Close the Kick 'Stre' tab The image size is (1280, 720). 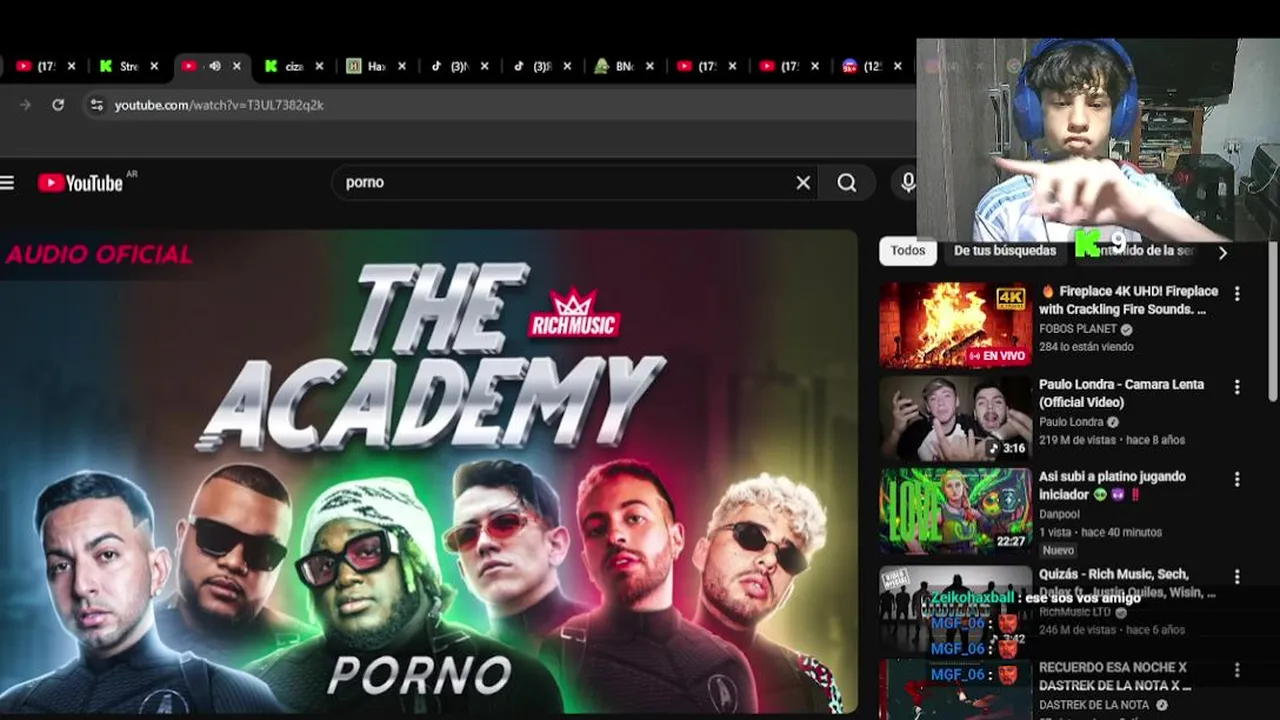click(154, 66)
